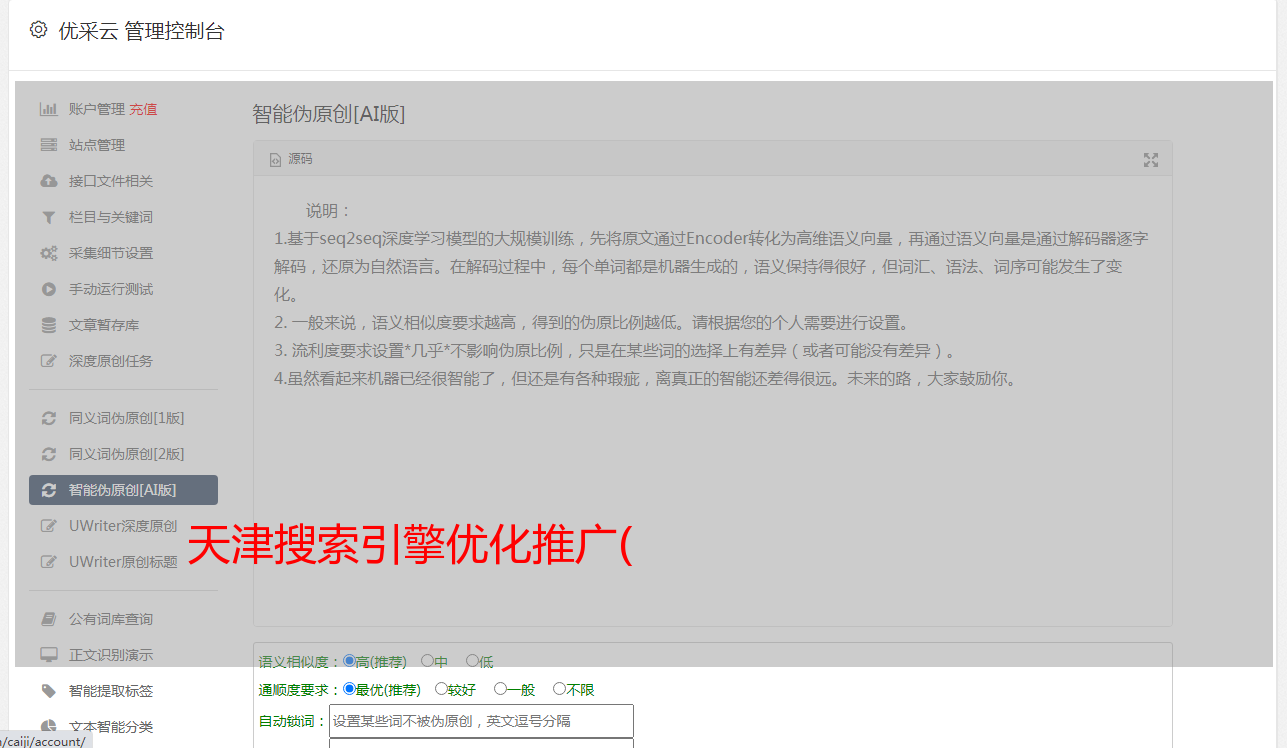1287x748 pixels.
Task: Open 站点管理 in the sidebar
Action: coord(97,145)
